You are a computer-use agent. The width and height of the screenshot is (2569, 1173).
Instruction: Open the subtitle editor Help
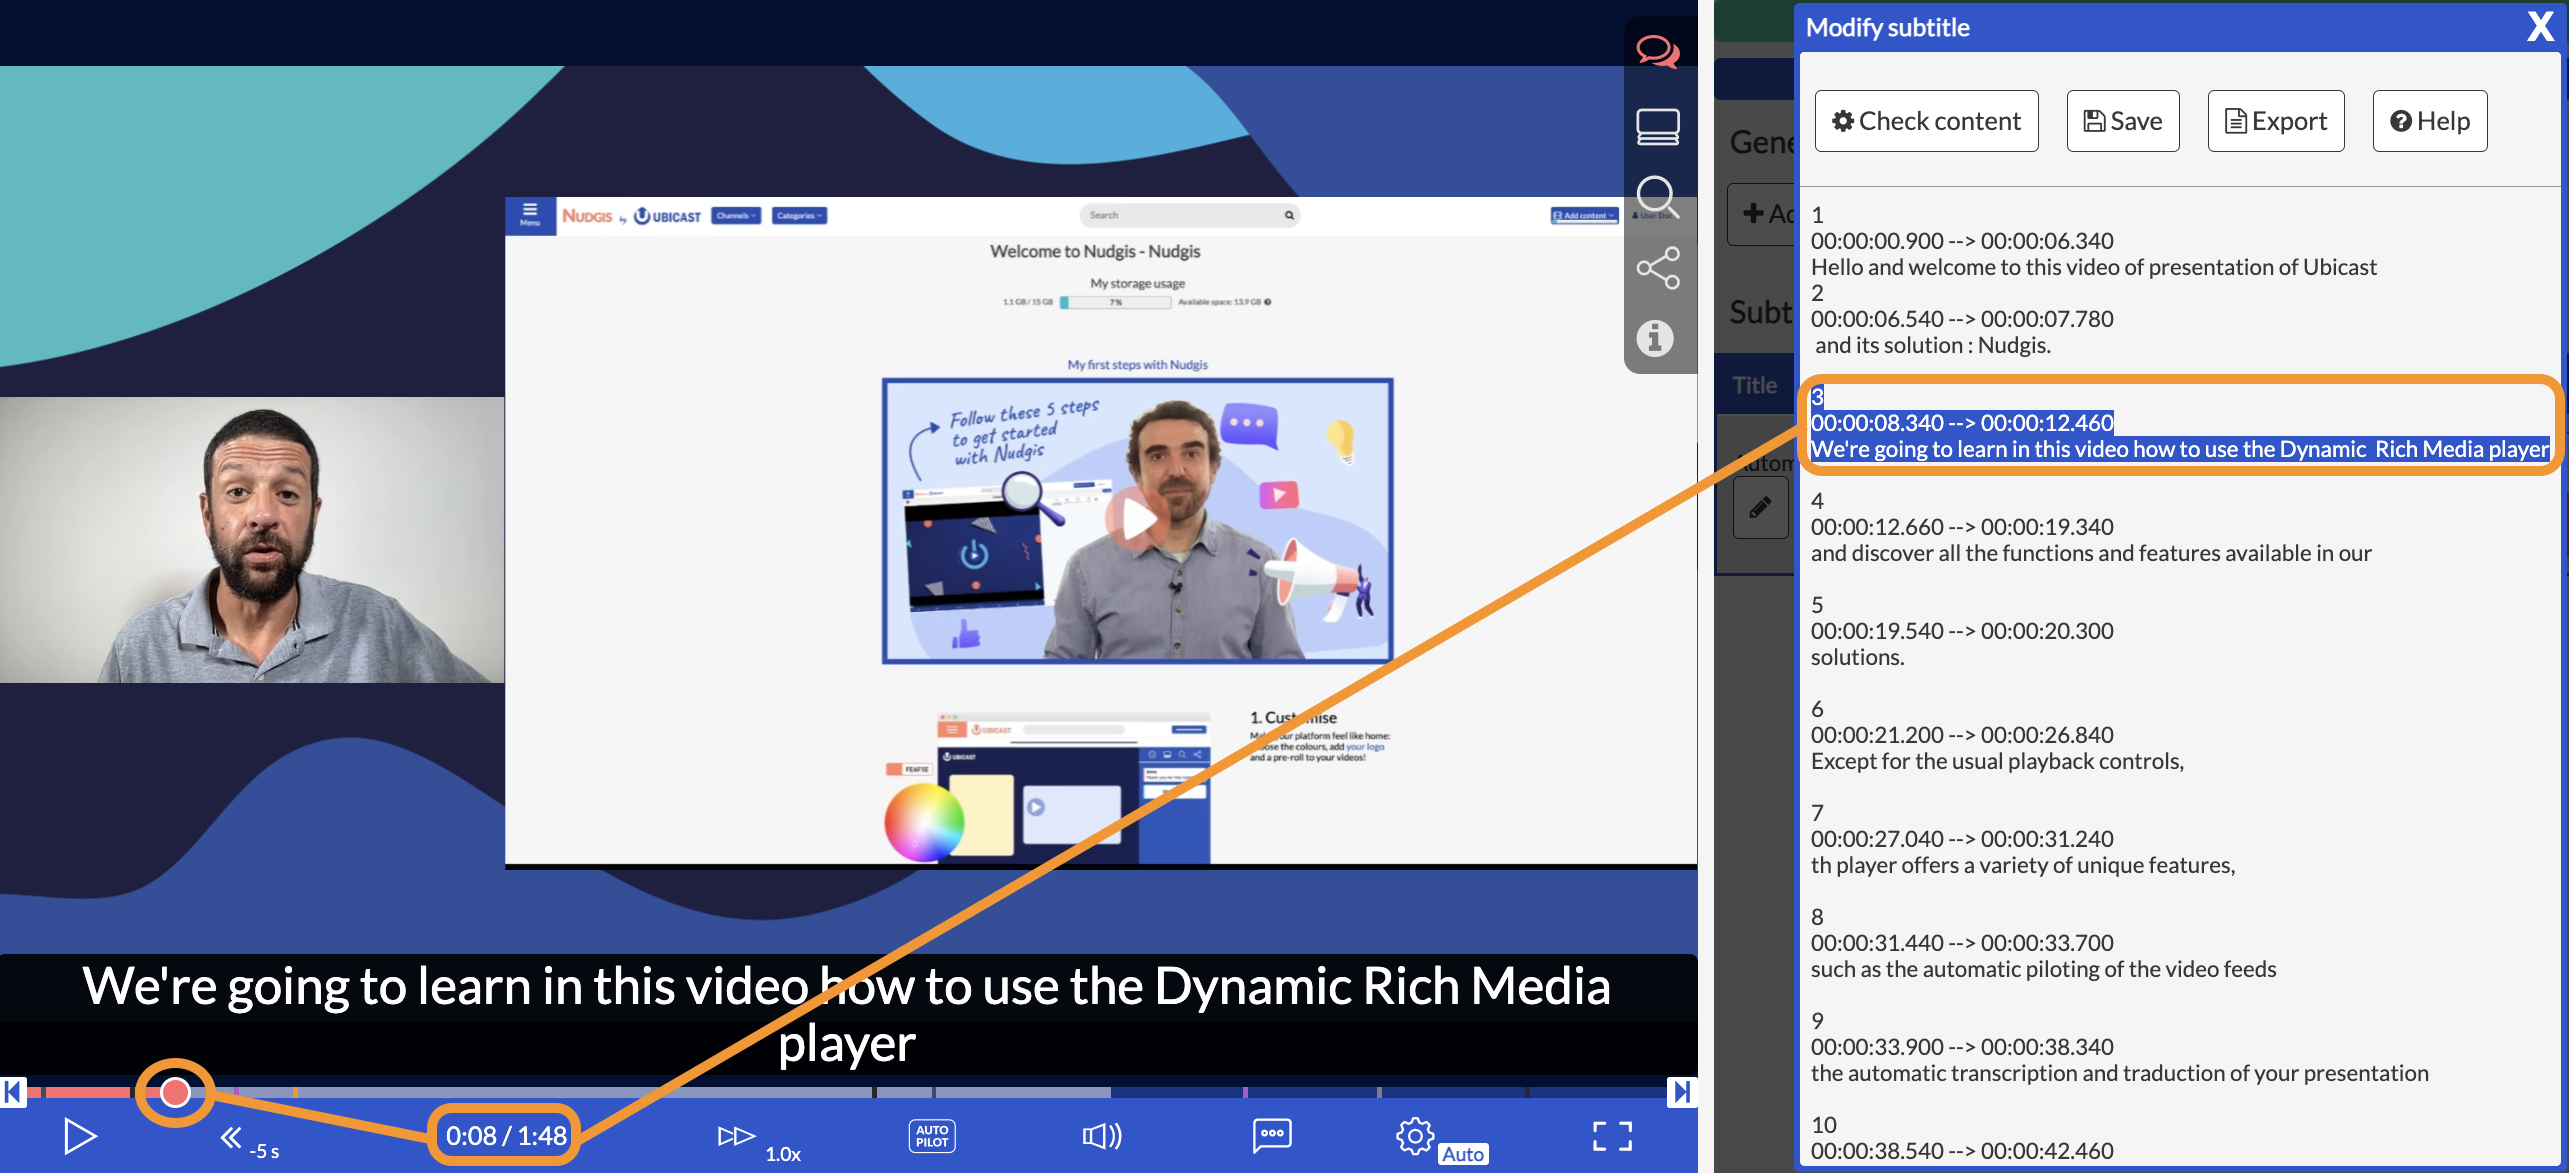coord(2429,121)
